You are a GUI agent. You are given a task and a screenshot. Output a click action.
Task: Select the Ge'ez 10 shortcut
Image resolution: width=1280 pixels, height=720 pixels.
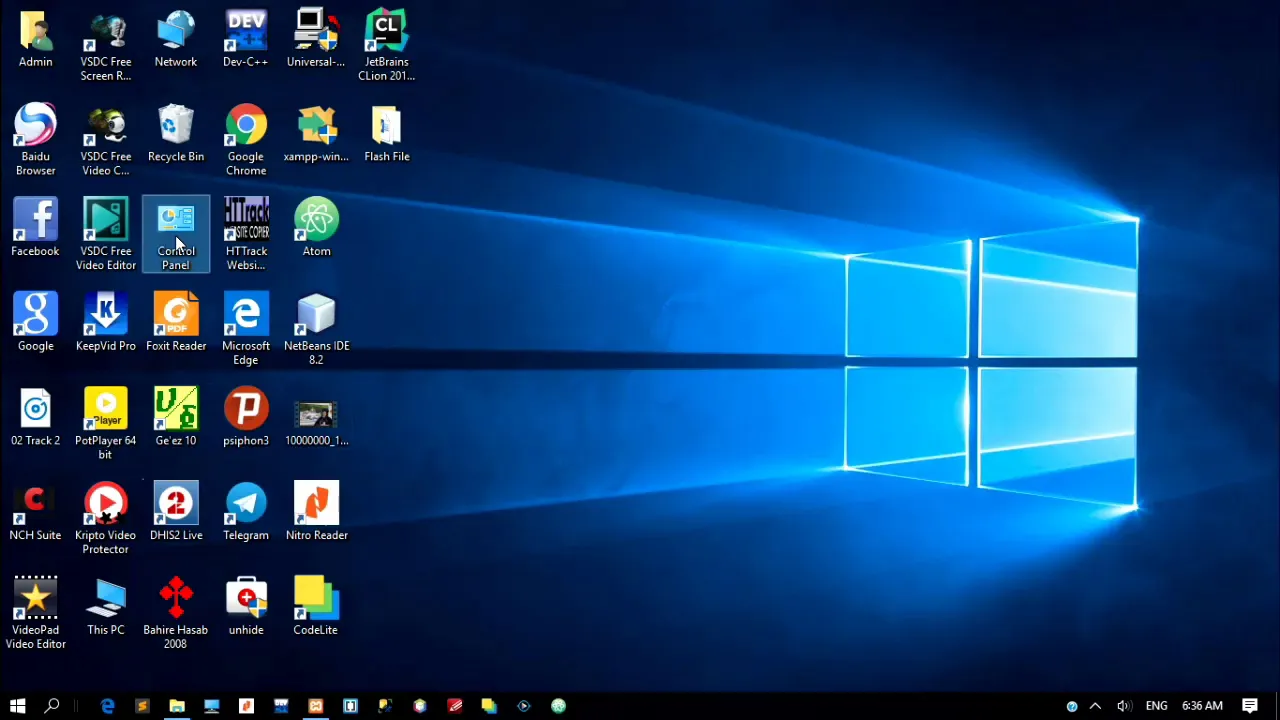(176, 418)
